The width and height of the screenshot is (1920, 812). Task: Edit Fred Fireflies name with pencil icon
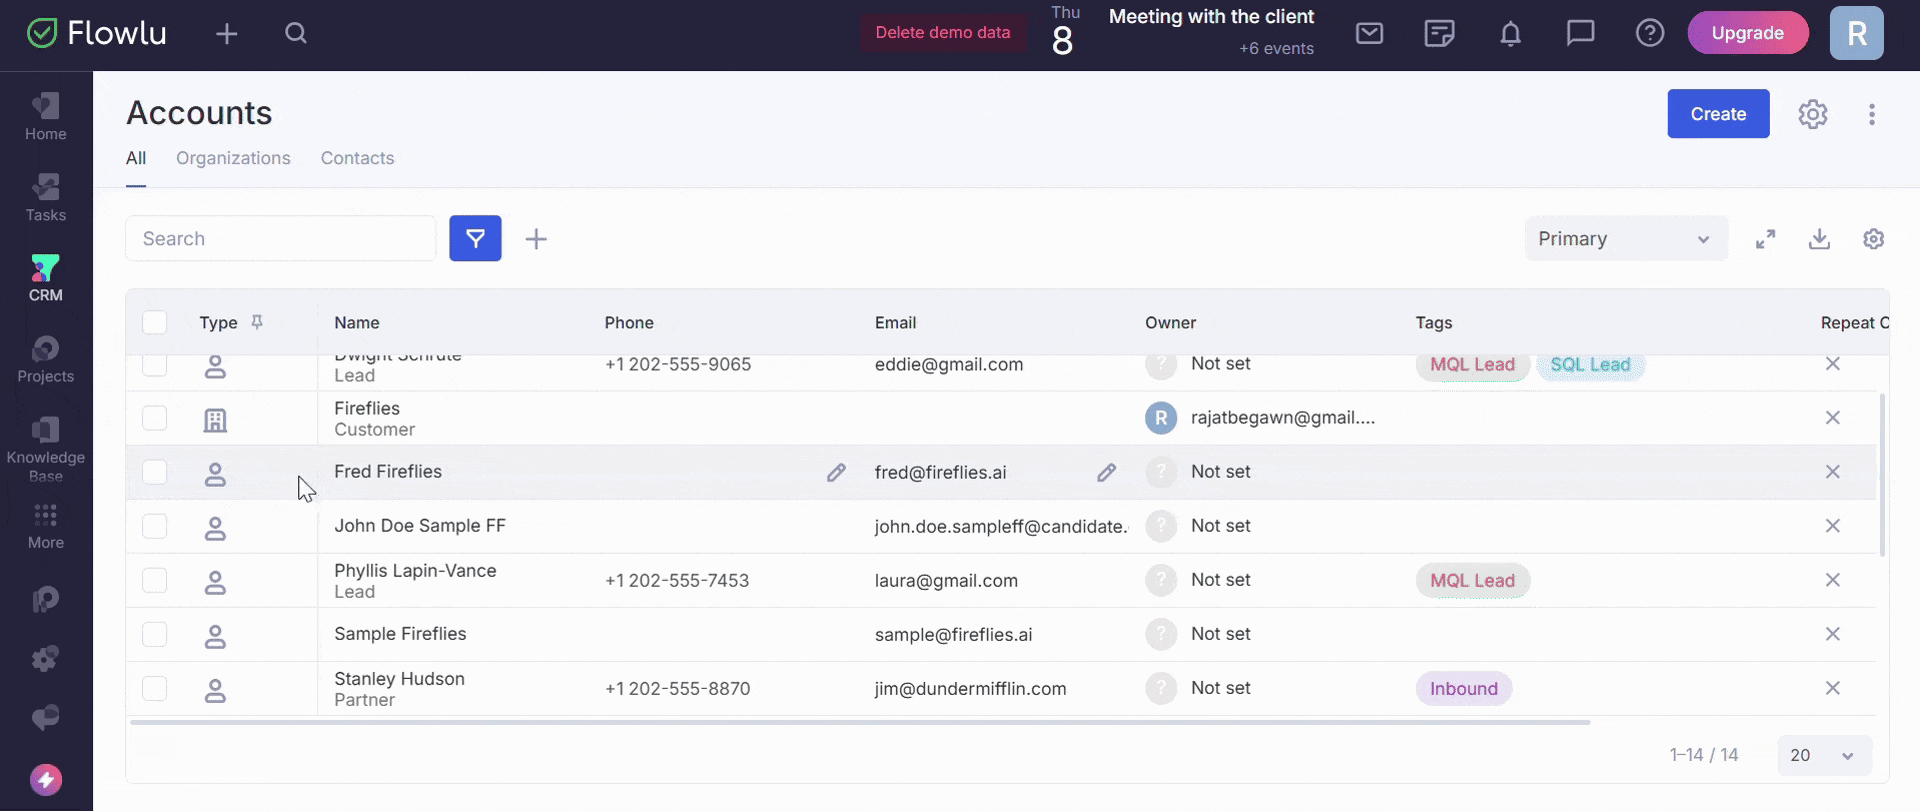point(836,472)
